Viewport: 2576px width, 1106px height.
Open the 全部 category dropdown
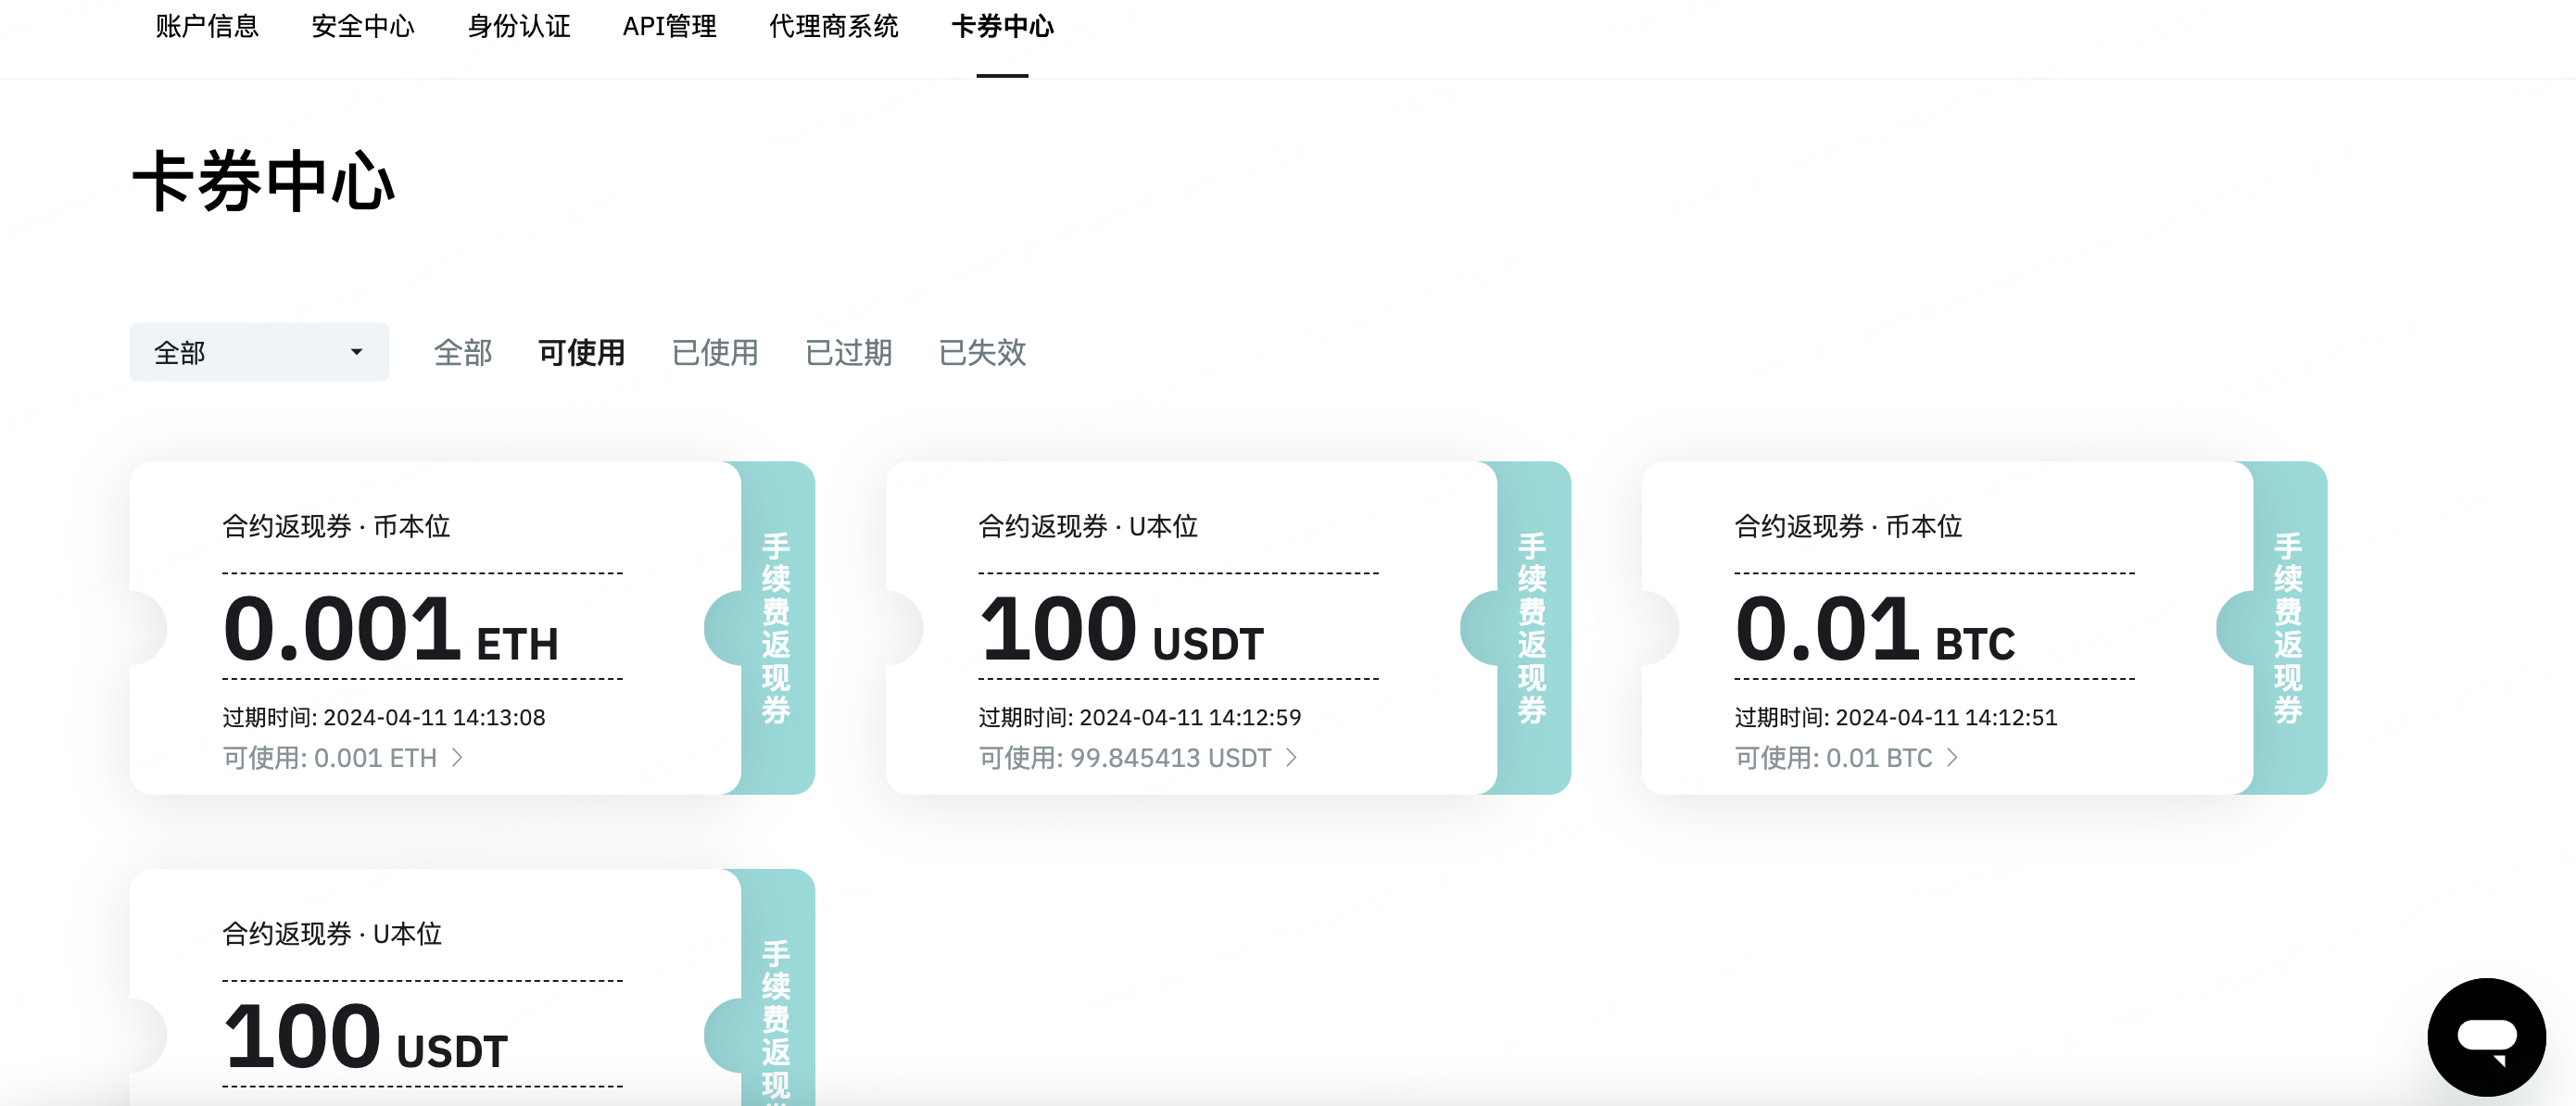click(258, 352)
